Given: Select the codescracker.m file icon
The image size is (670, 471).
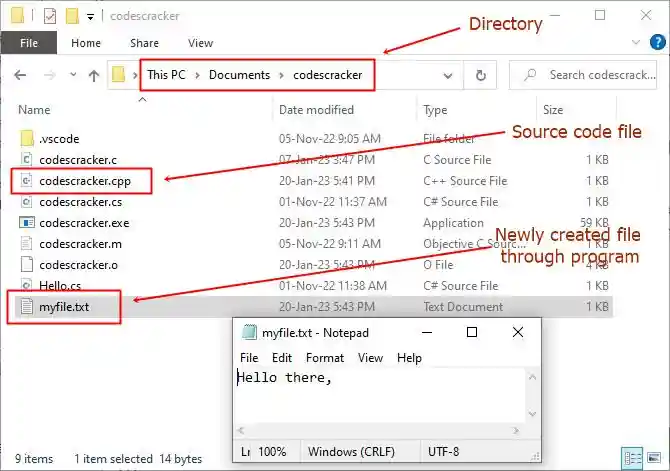Looking at the screenshot, I should pos(26,244).
